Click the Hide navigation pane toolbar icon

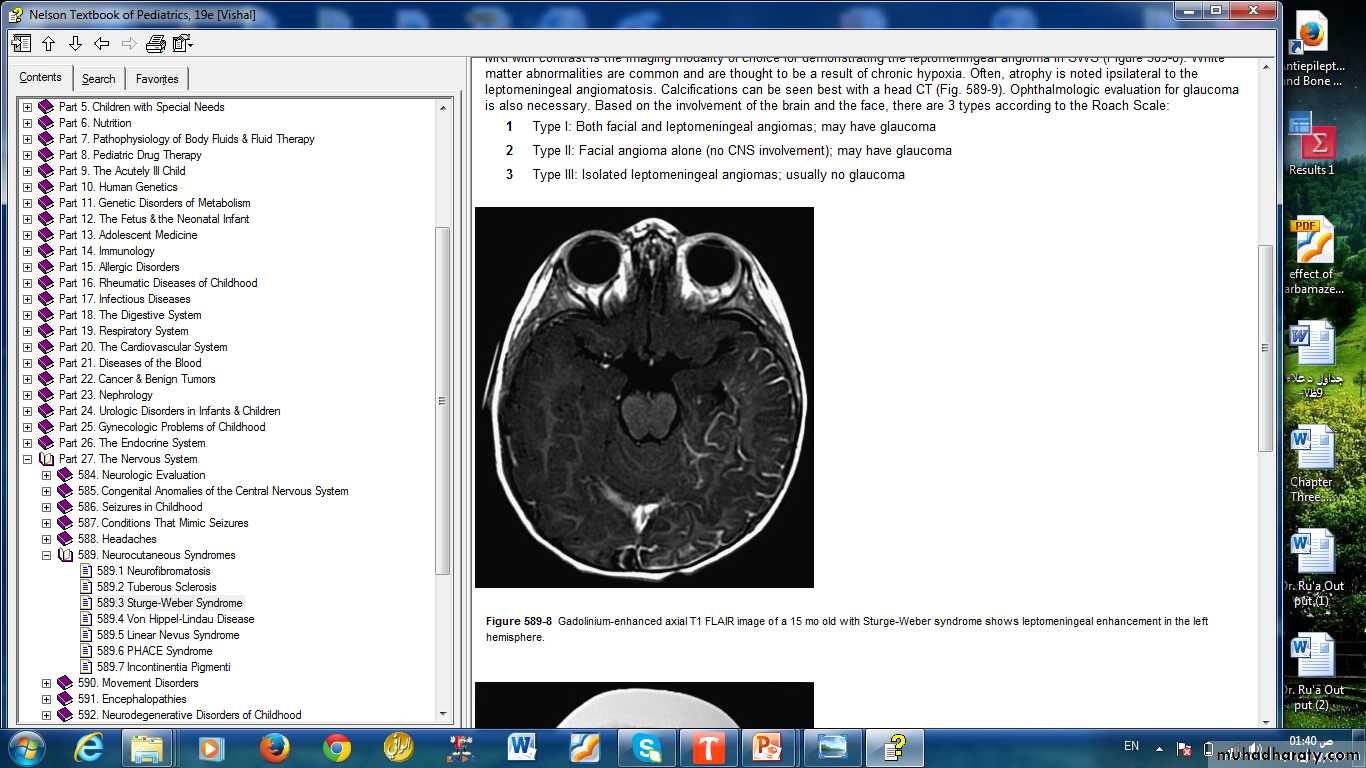[x=21, y=43]
